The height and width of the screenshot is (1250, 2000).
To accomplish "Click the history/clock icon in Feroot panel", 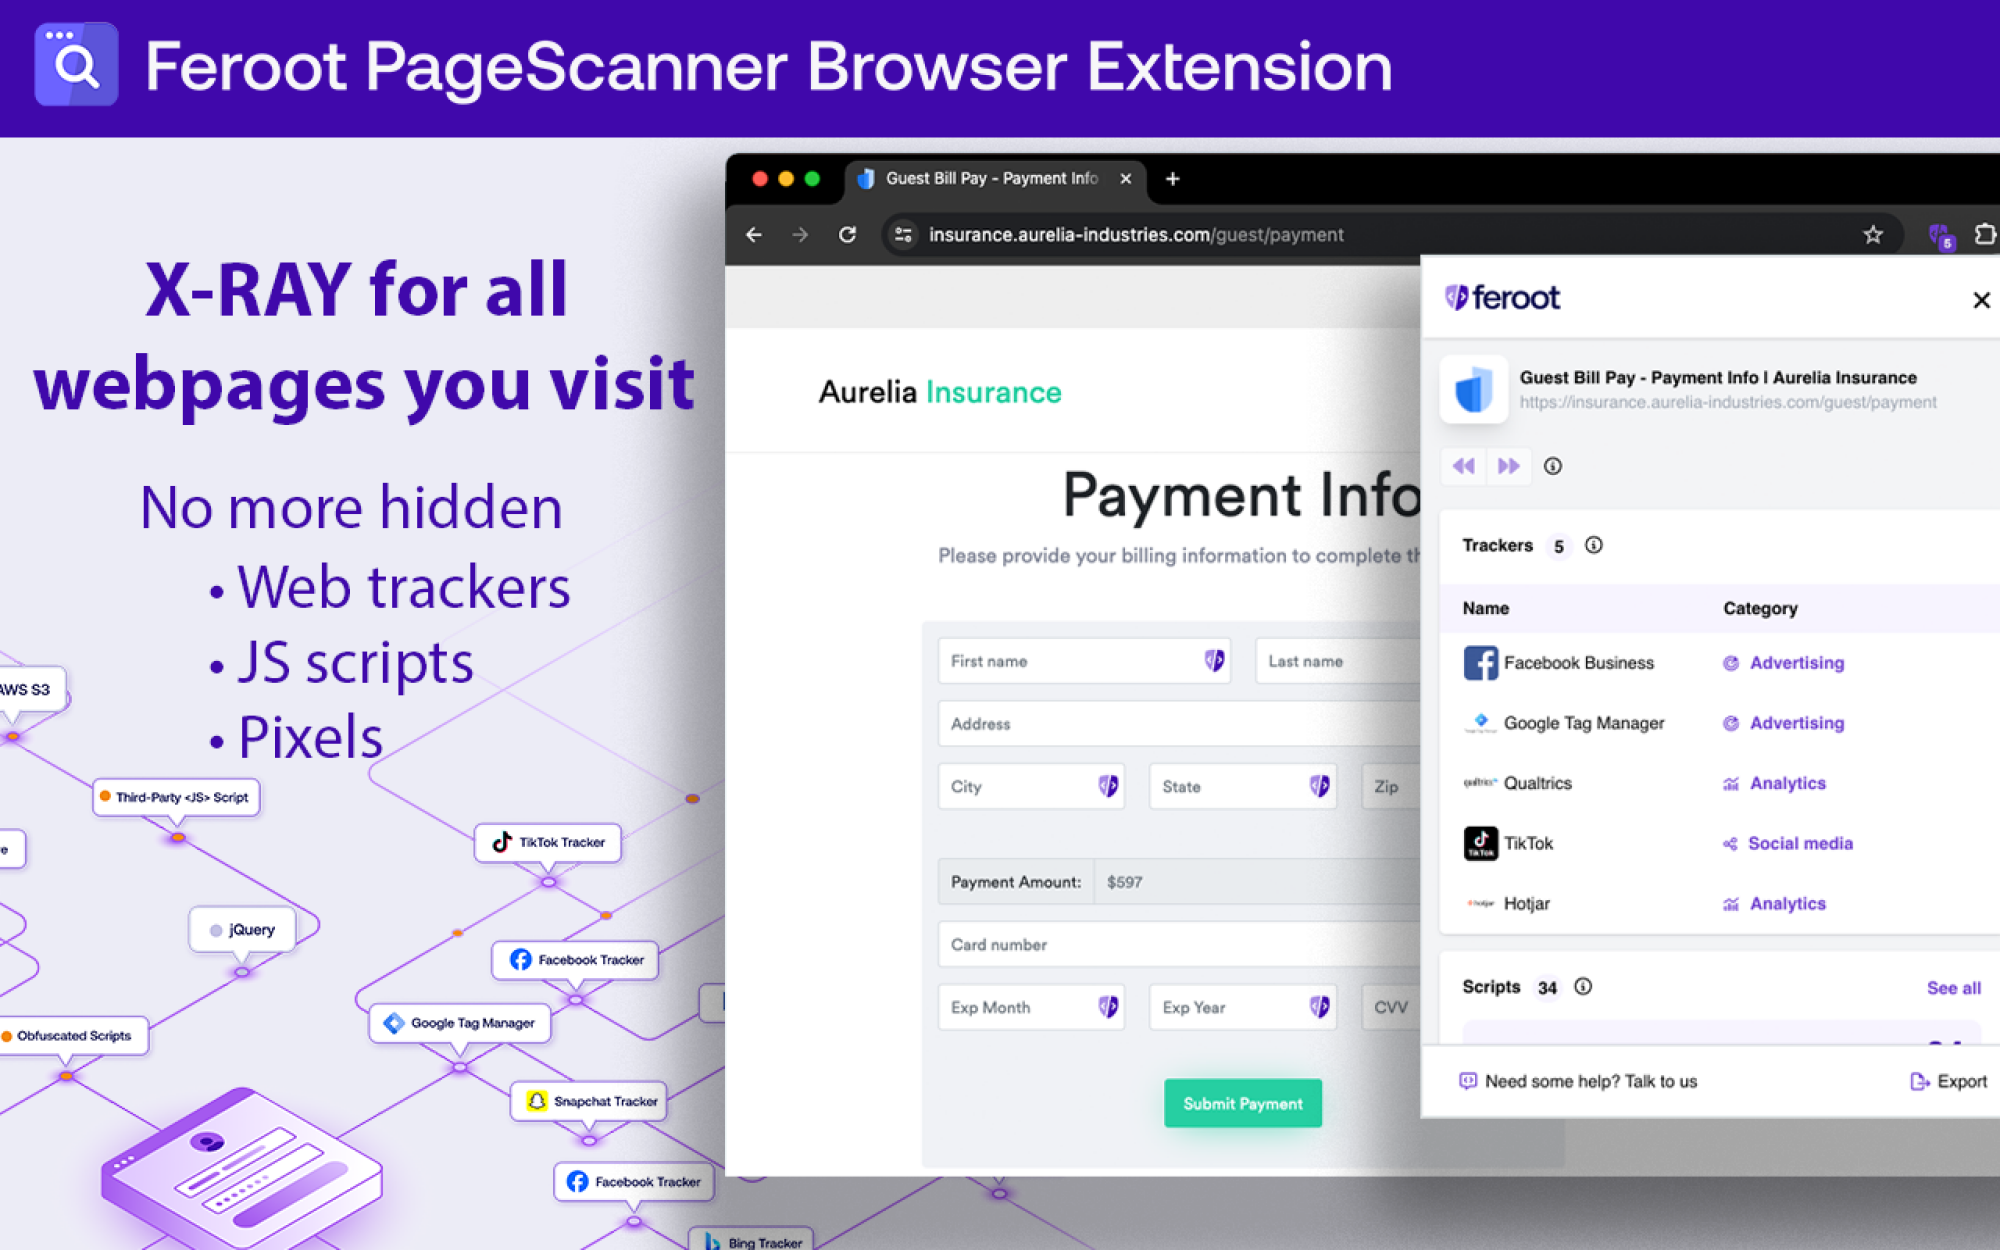I will [x=1554, y=465].
